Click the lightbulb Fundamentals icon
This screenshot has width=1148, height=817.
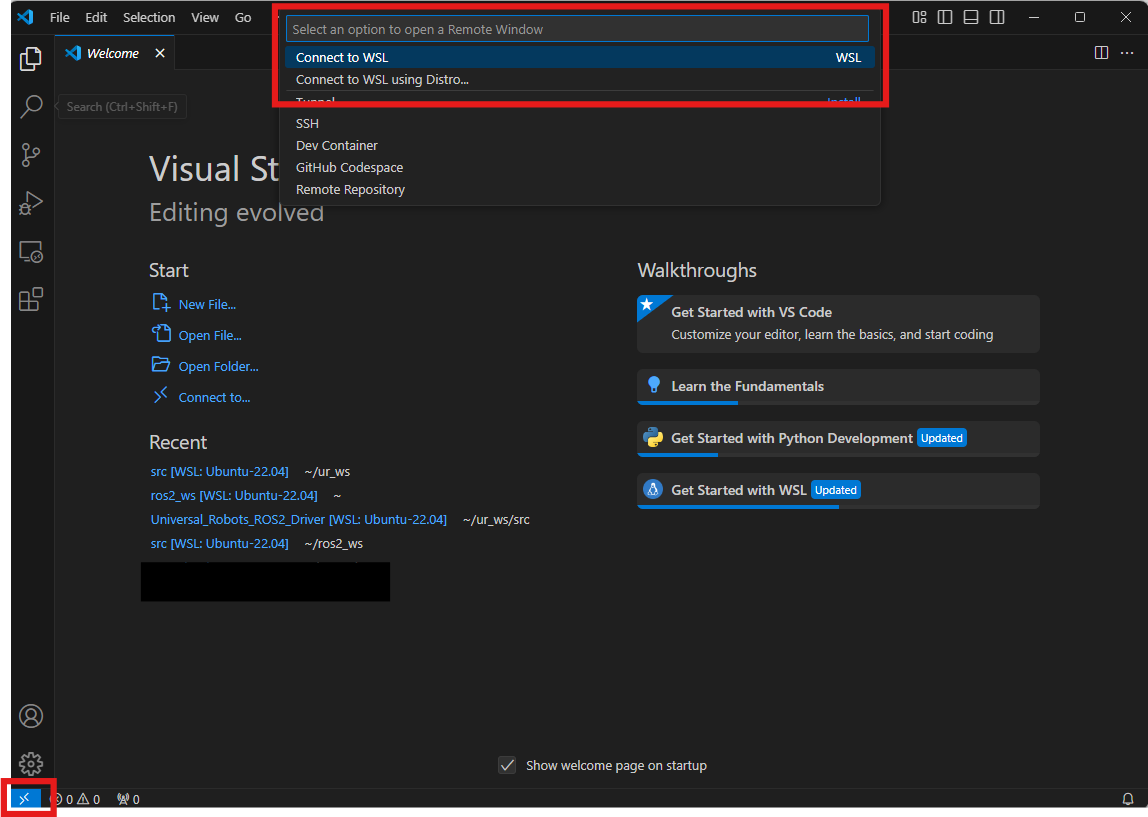[x=654, y=385]
